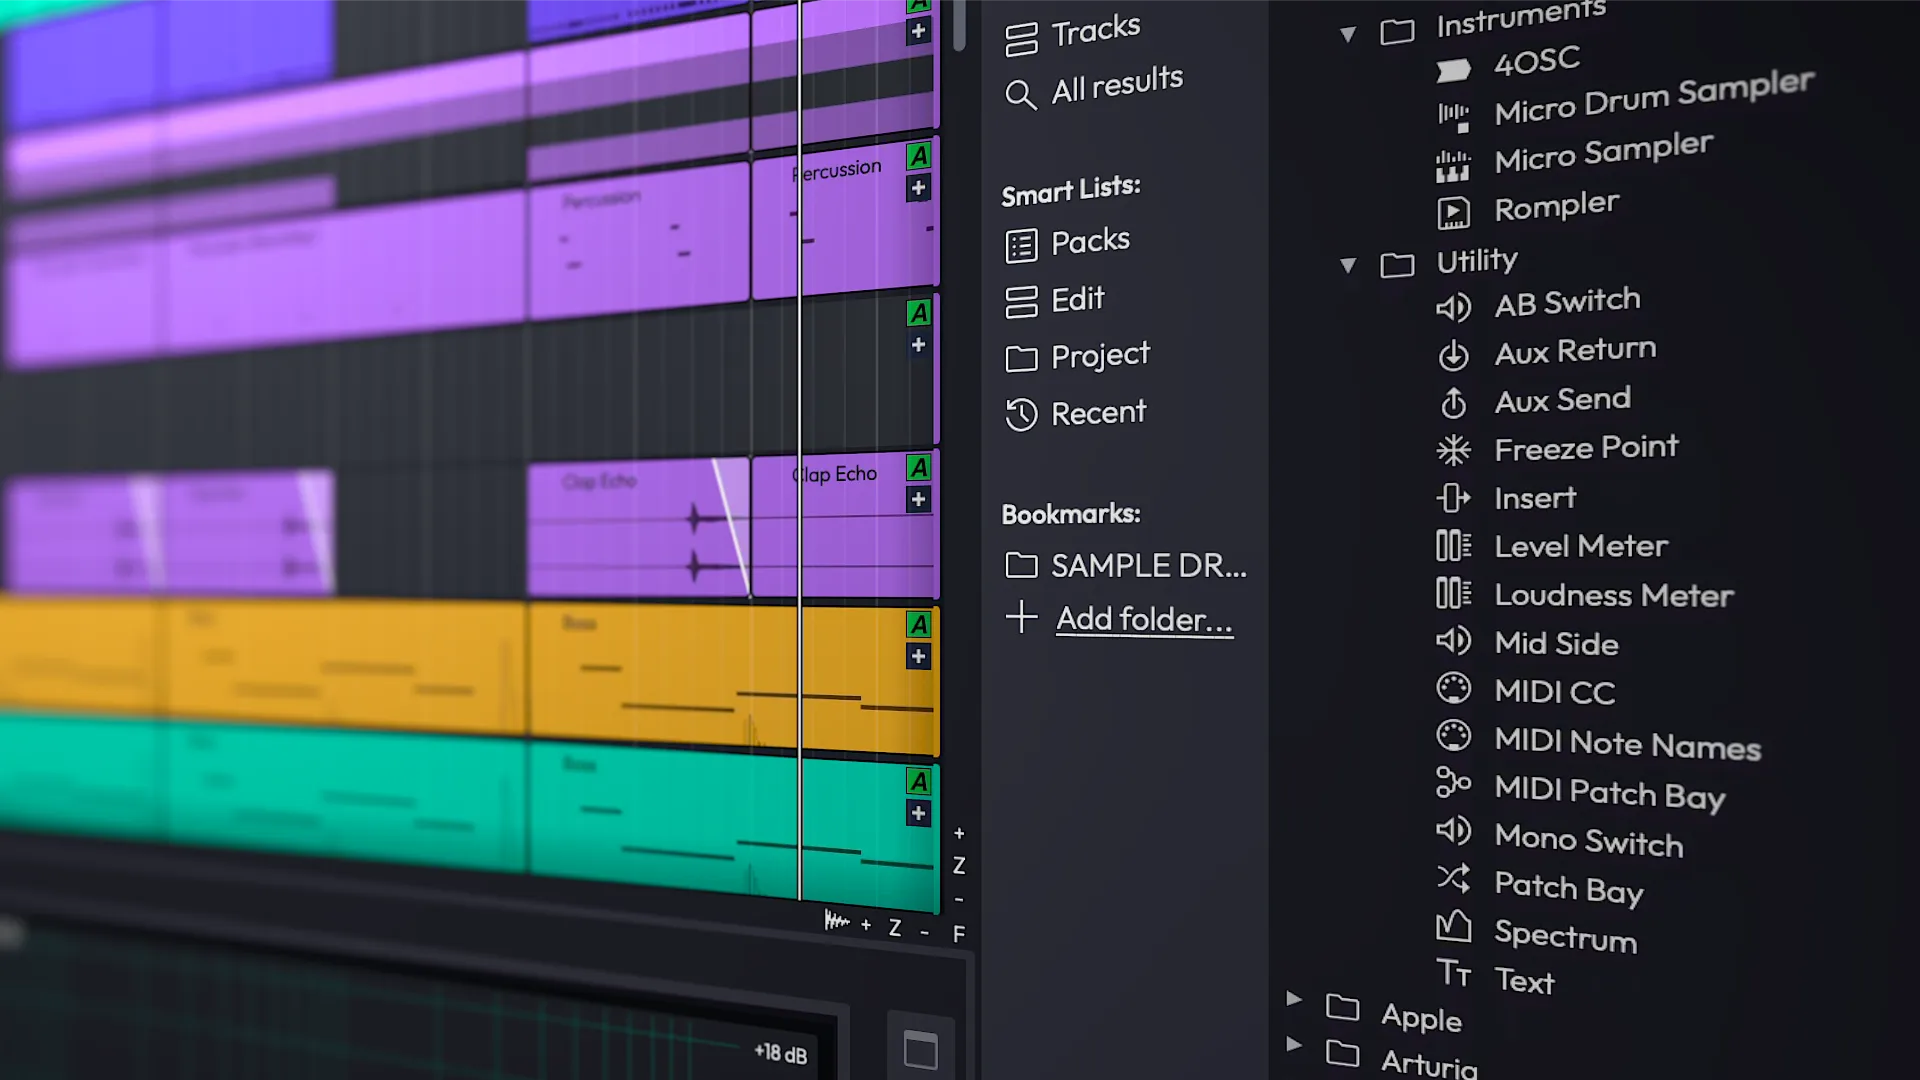Select the MIDI CC icon

(1453, 688)
